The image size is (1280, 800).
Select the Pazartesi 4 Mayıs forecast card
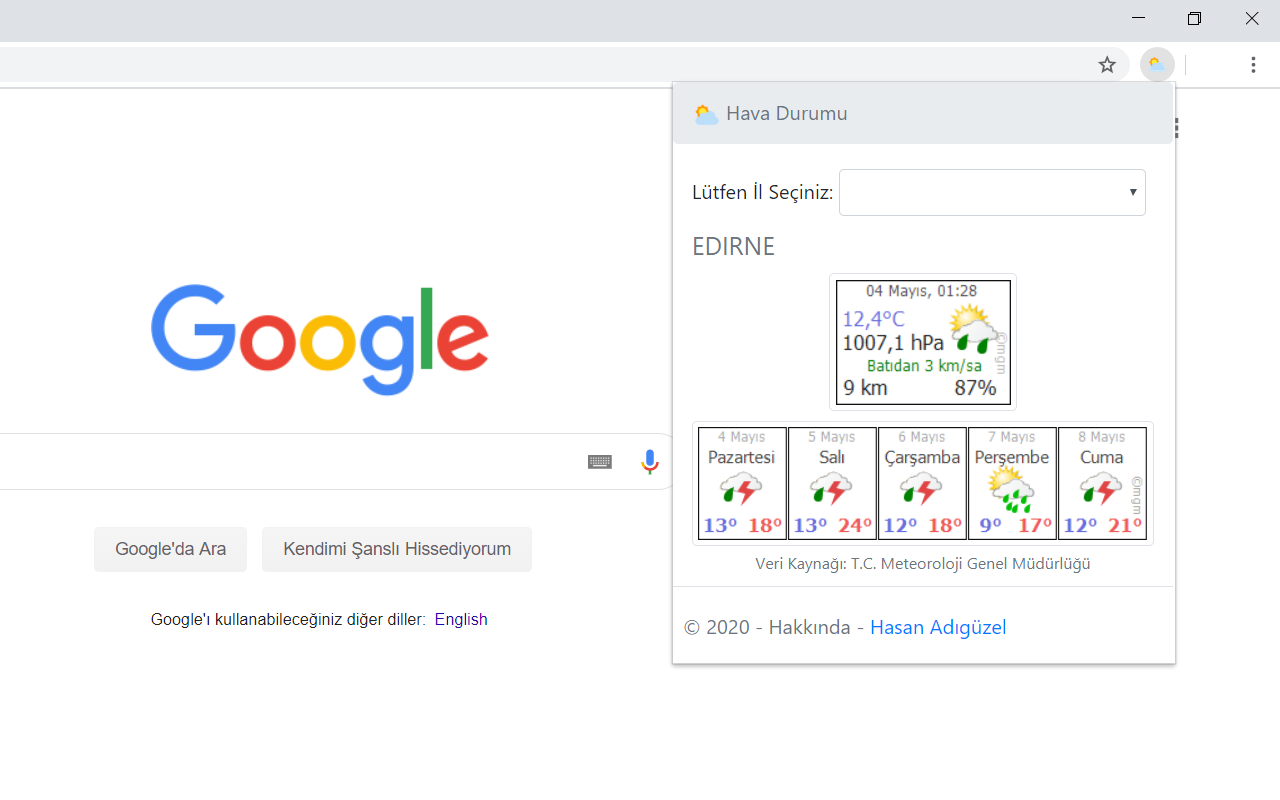tap(742, 483)
